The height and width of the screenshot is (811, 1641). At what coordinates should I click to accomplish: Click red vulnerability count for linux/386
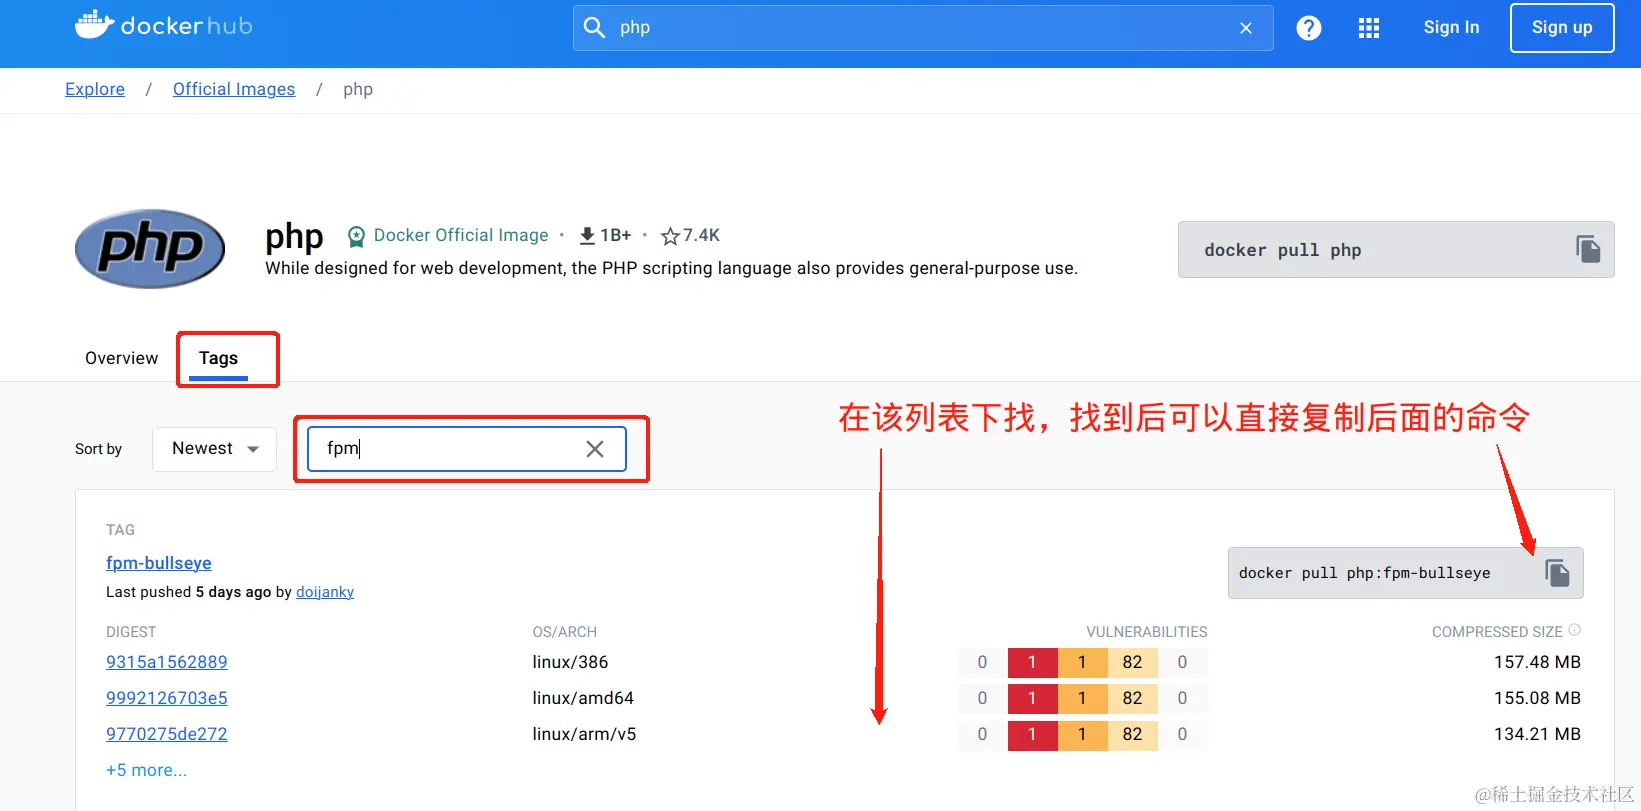[x=1032, y=662]
